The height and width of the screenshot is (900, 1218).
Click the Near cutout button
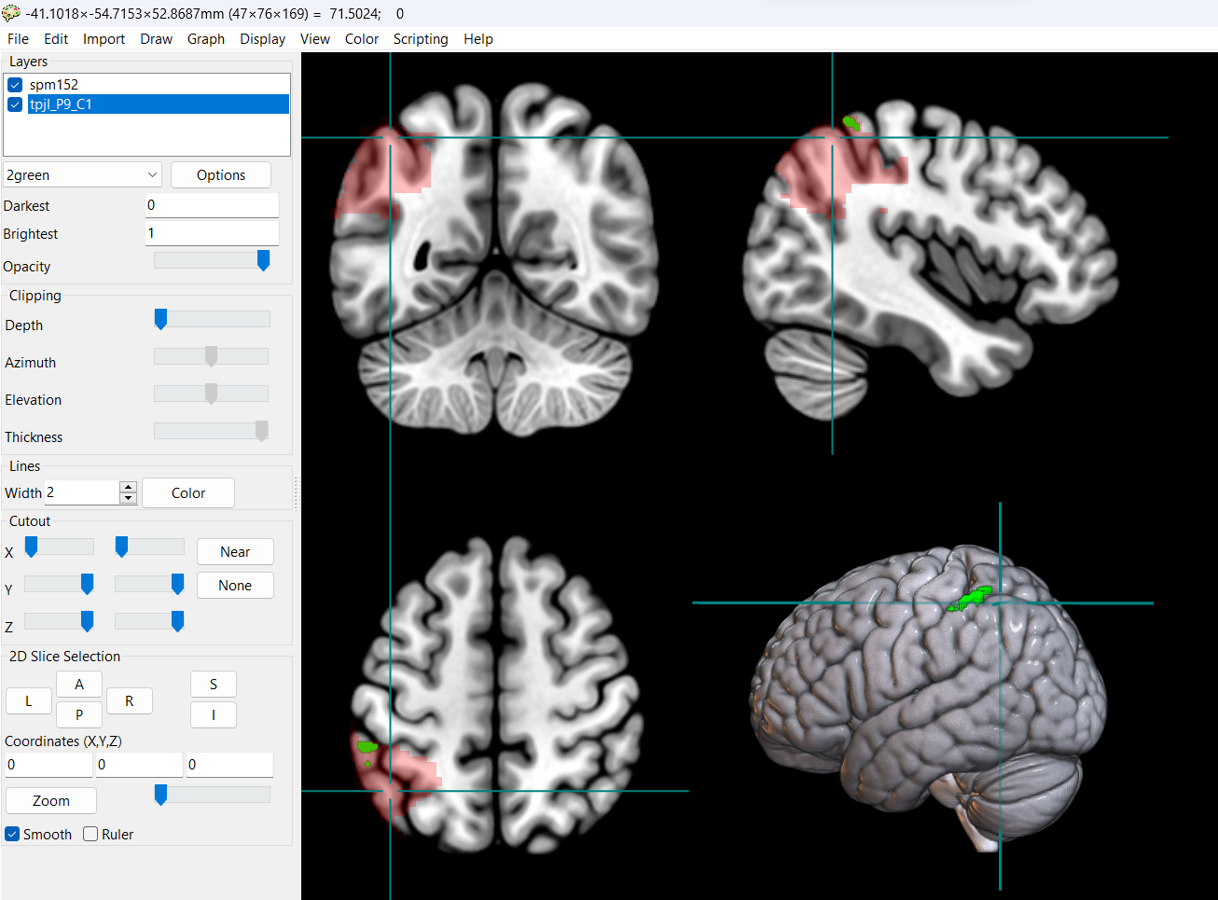coord(235,552)
